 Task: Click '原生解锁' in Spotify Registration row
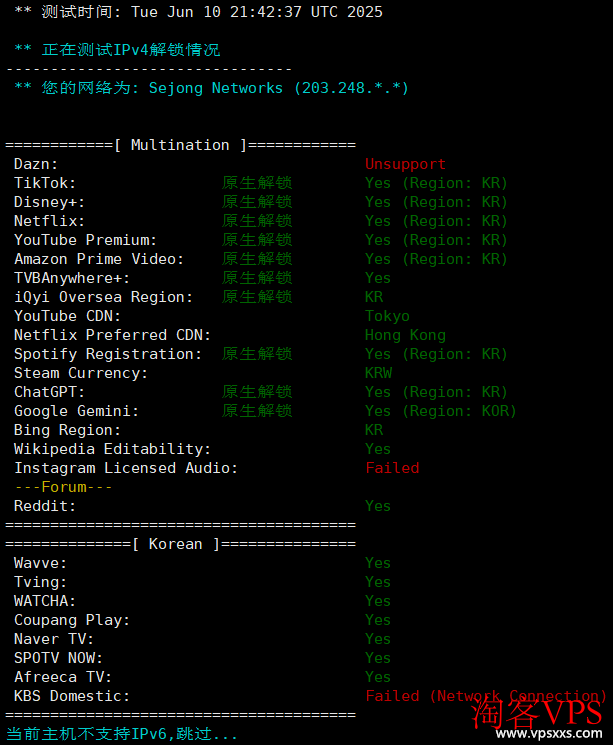coord(257,354)
